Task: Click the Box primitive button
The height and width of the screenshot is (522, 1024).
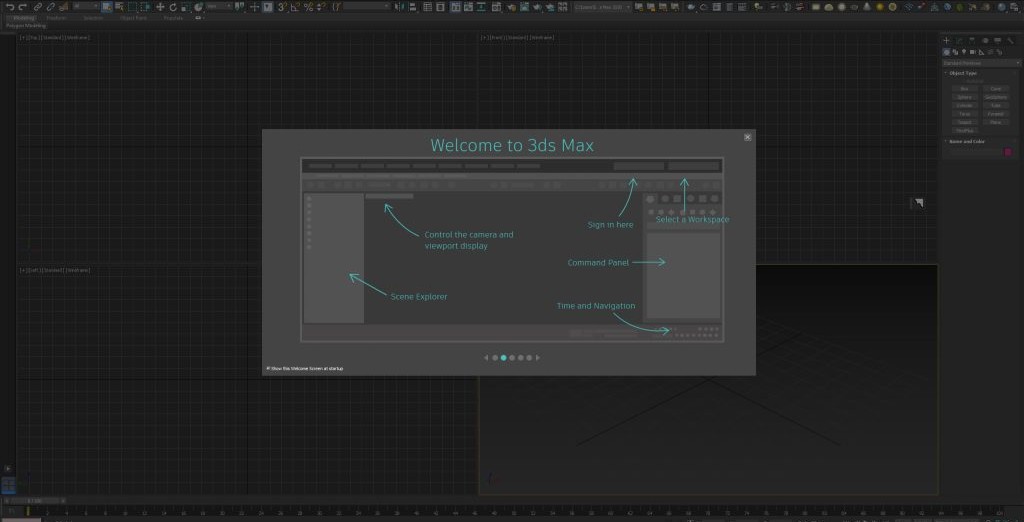Action: click(x=965, y=89)
